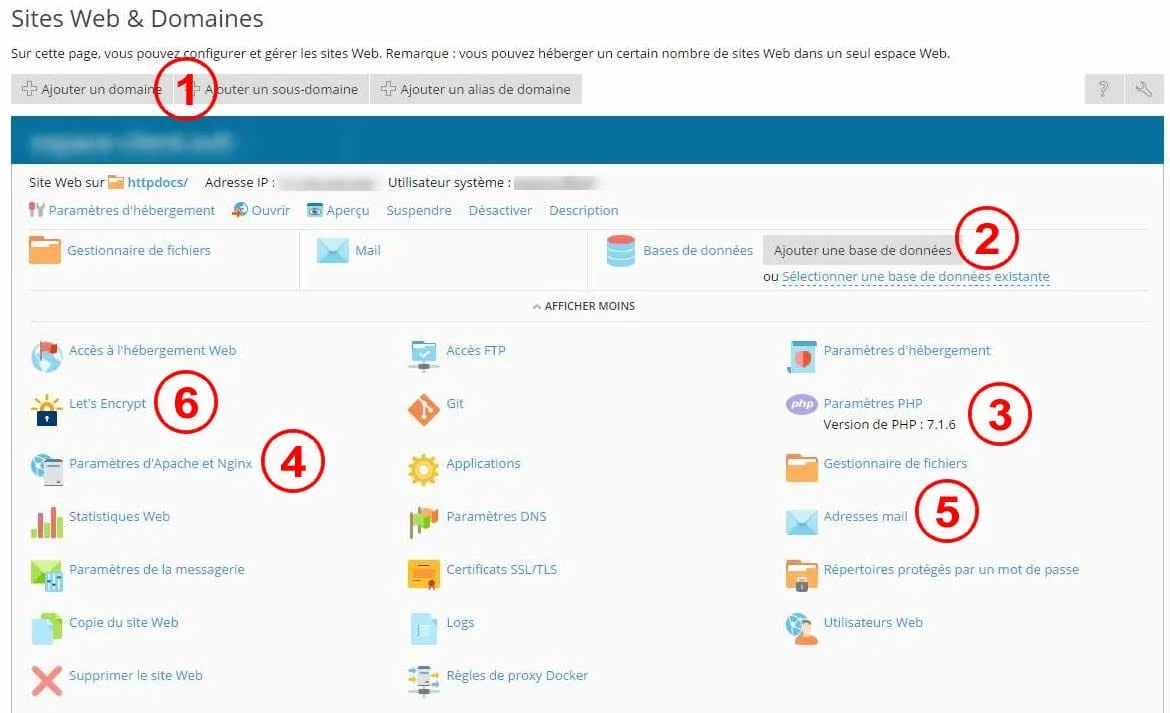
Task: Click the wrench settings button
Action: (1144, 89)
